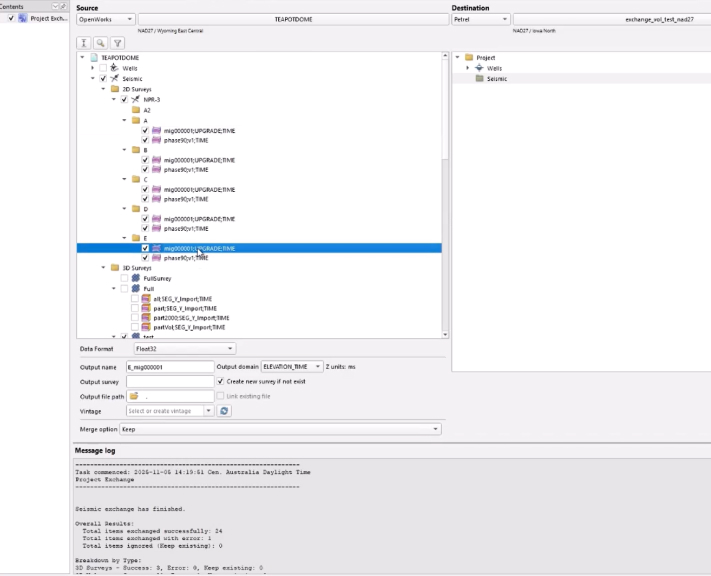Open the filter funnel tool

coord(117,43)
